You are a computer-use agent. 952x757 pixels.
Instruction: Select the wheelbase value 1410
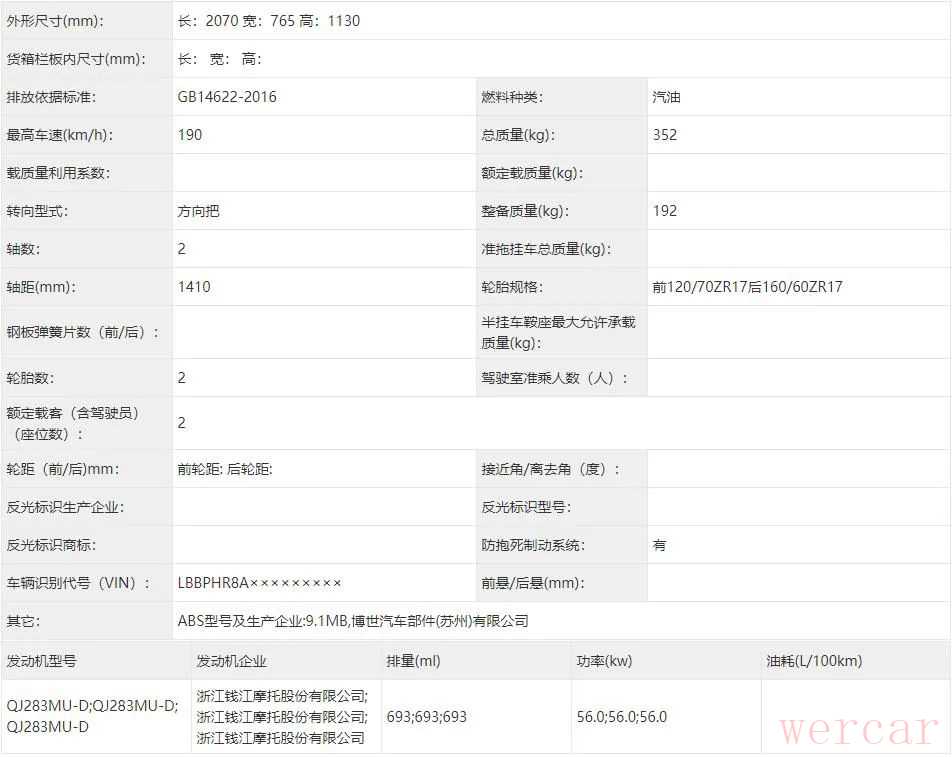194,287
